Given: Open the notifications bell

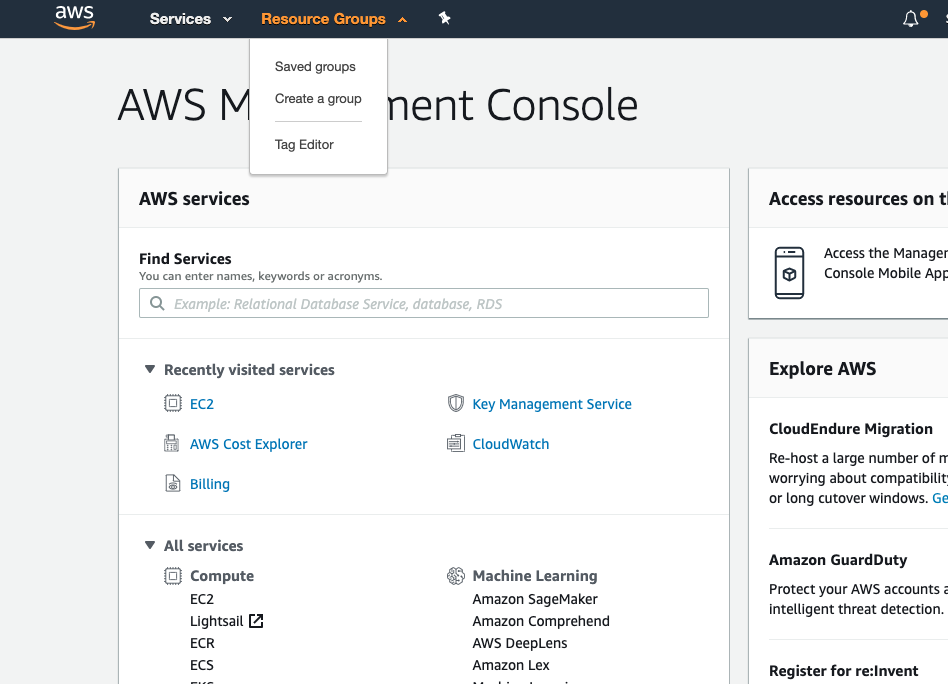Looking at the screenshot, I should pyautogui.click(x=910, y=18).
